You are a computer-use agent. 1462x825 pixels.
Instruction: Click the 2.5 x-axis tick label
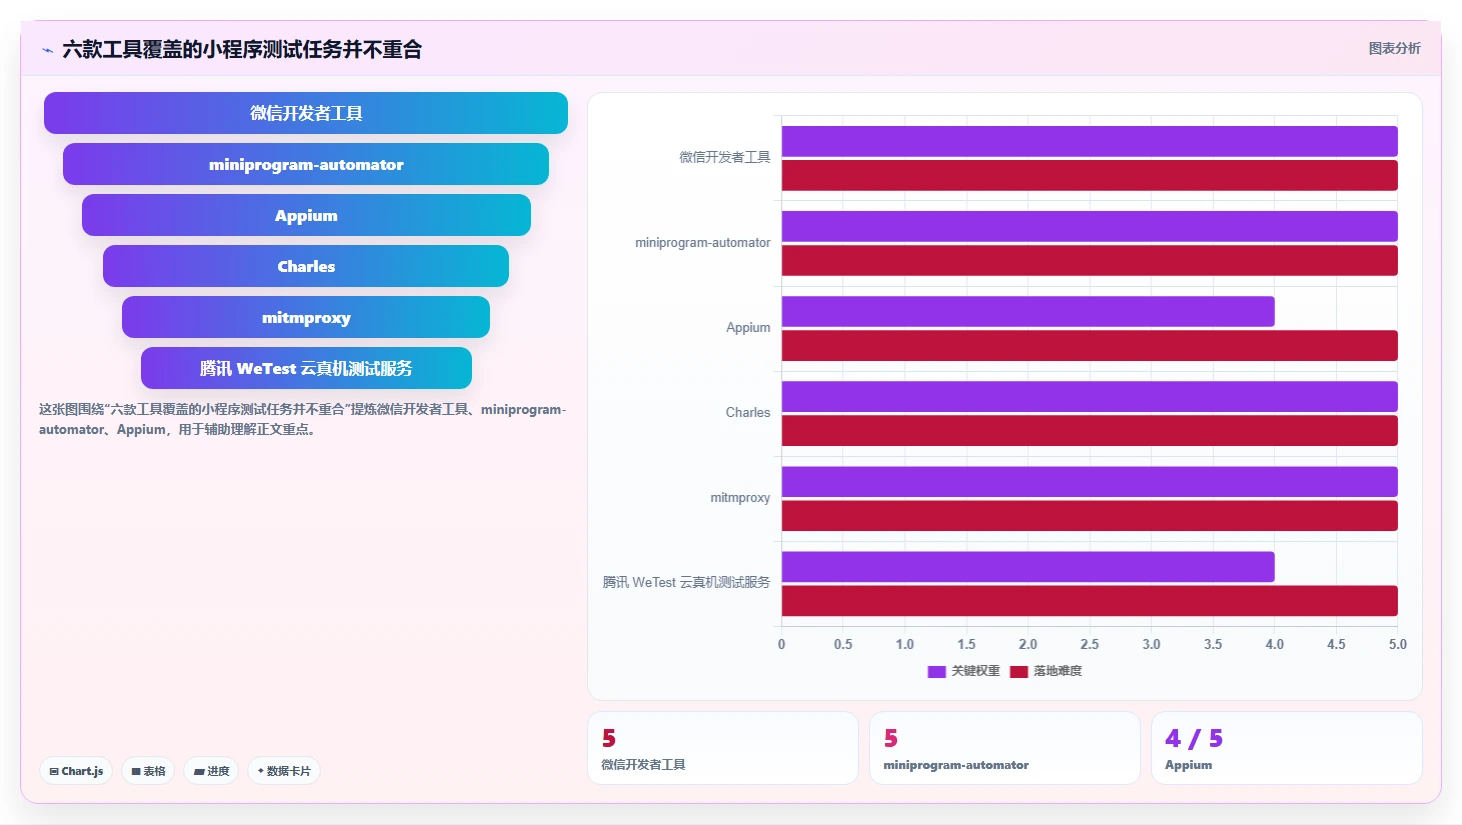coord(1090,644)
